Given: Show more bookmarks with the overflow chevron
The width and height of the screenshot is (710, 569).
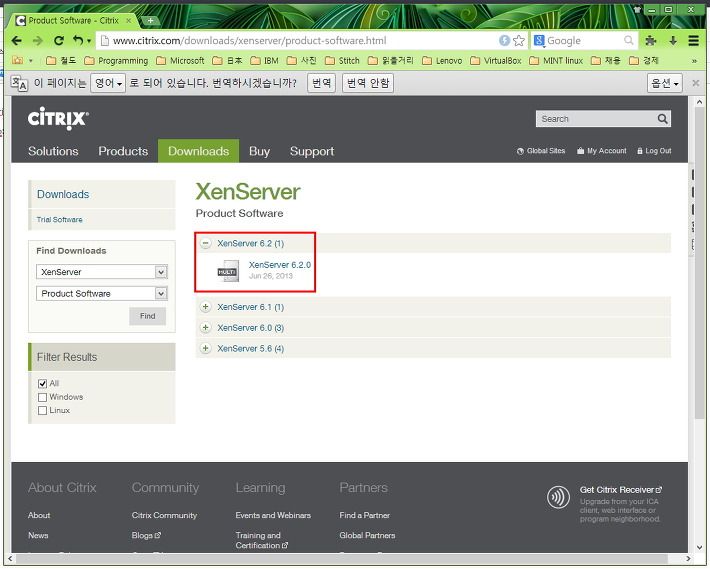Looking at the screenshot, I should (694, 61).
